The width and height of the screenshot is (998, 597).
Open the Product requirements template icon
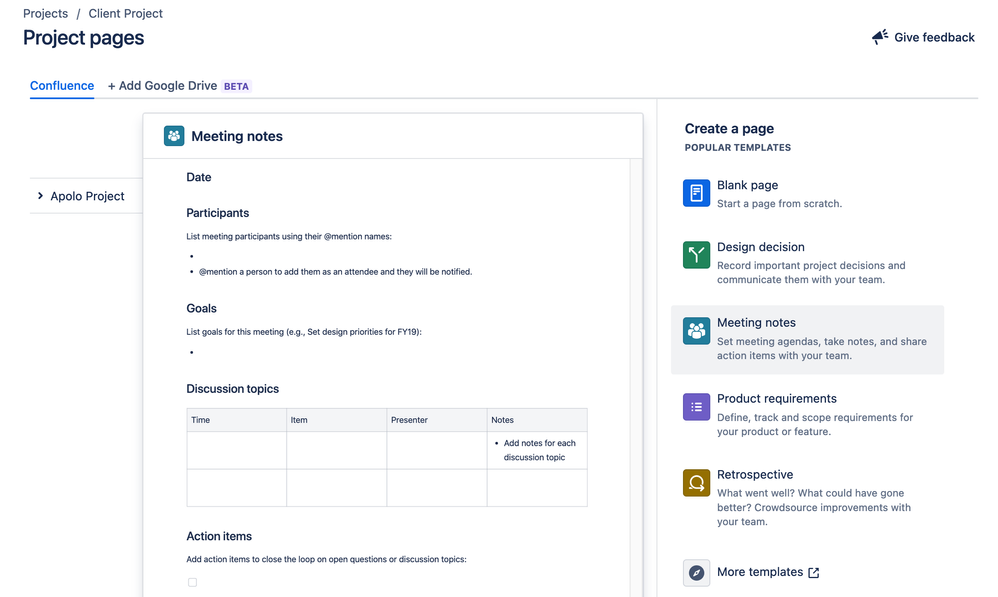click(x=696, y=406)
